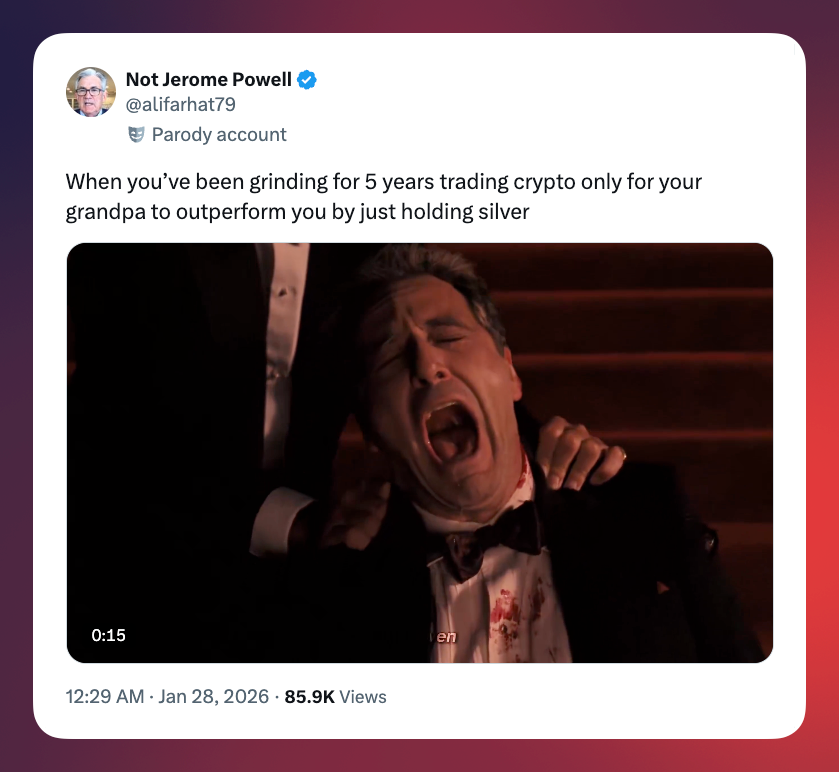Click the subtitle text in the video
The height and width of the screenshot is (772, 839).
(445, 637)
